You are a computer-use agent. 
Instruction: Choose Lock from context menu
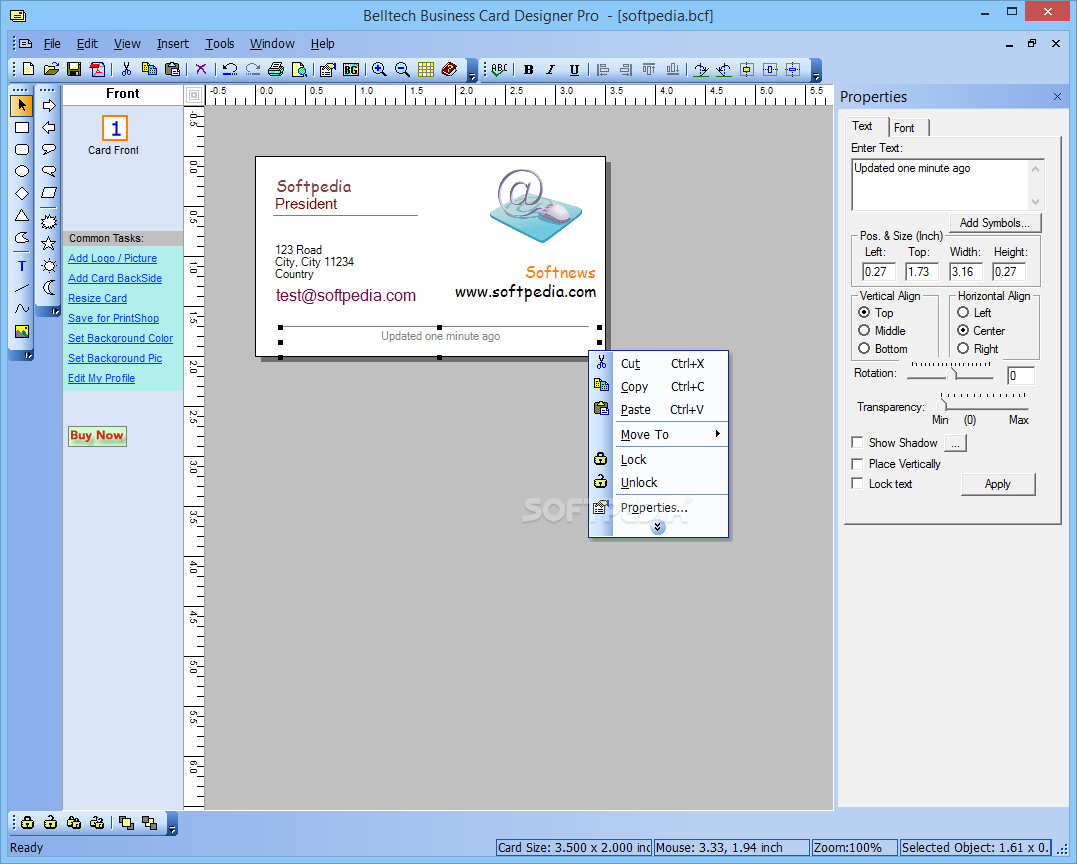coord(659,459)
